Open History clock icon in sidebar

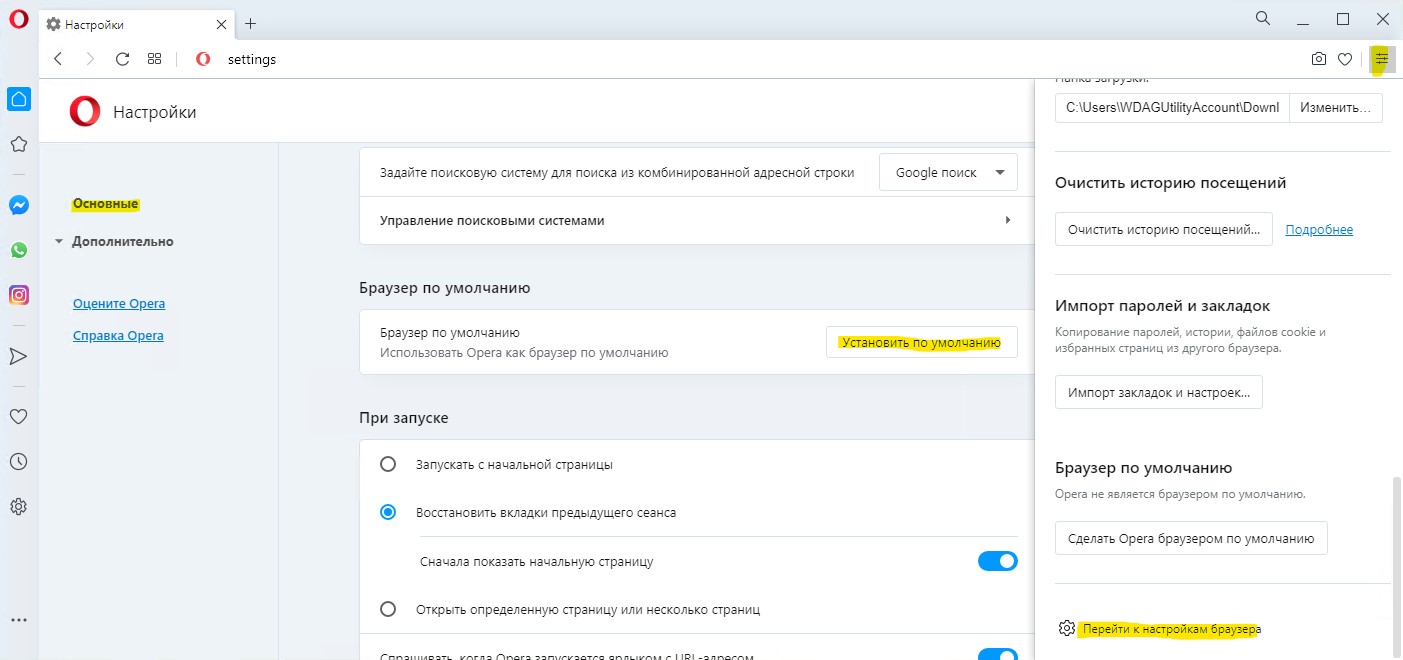(18, 462)
